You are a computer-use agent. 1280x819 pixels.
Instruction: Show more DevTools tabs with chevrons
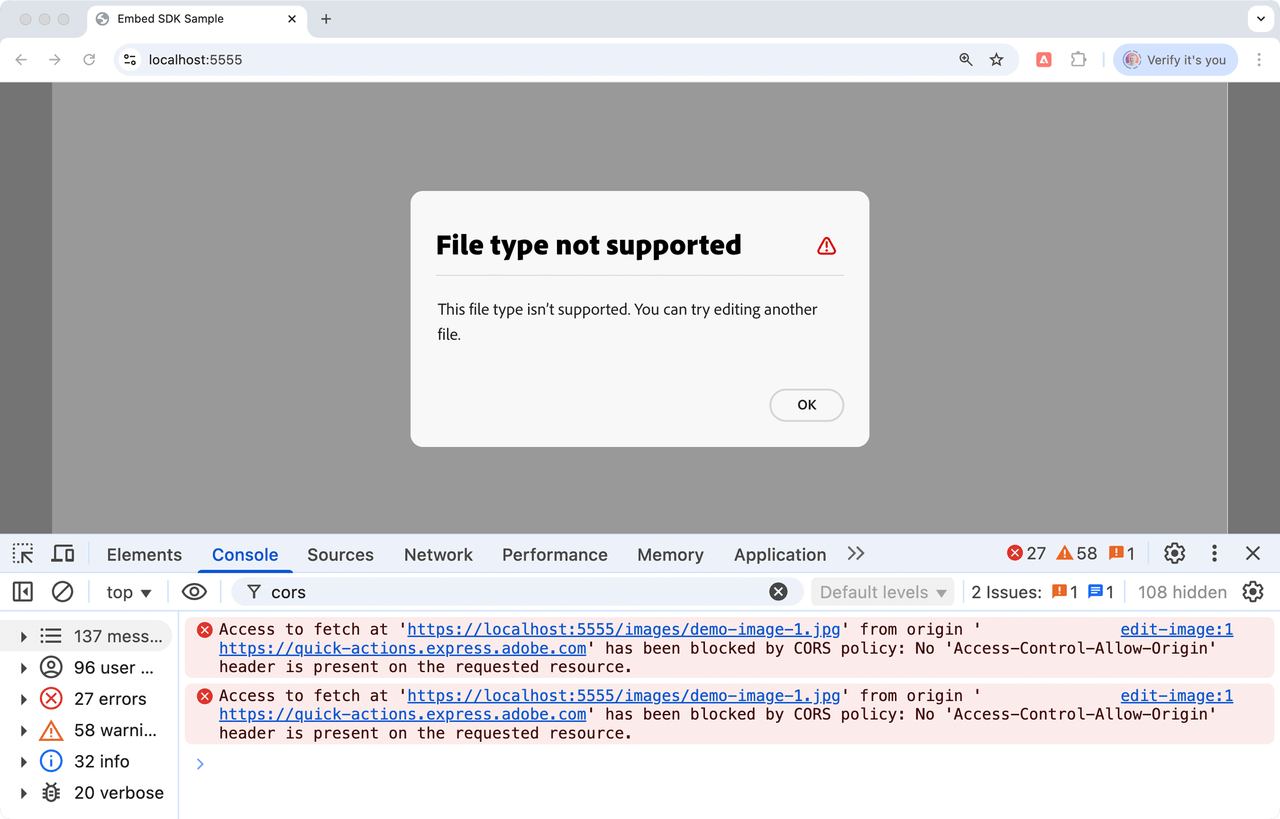click(855, 554)
